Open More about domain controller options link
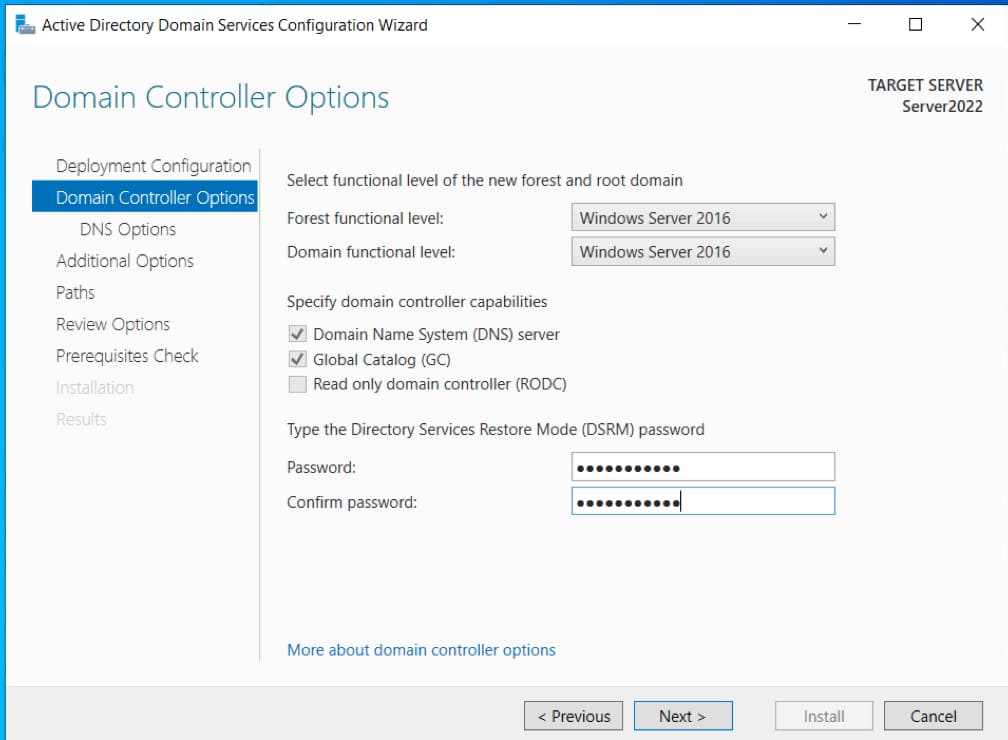The image size is (1008, 740). click(421, 650)
